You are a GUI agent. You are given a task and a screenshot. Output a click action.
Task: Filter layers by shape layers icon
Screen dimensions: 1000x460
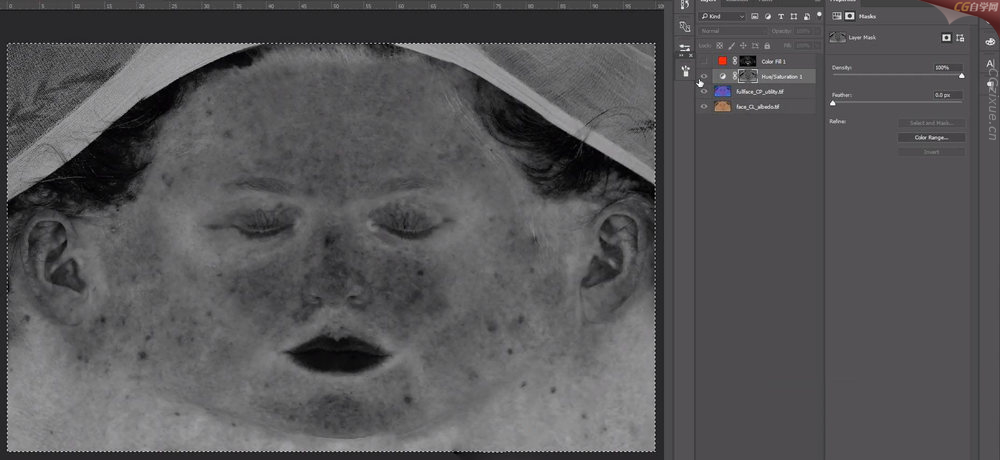click(794, 17)
